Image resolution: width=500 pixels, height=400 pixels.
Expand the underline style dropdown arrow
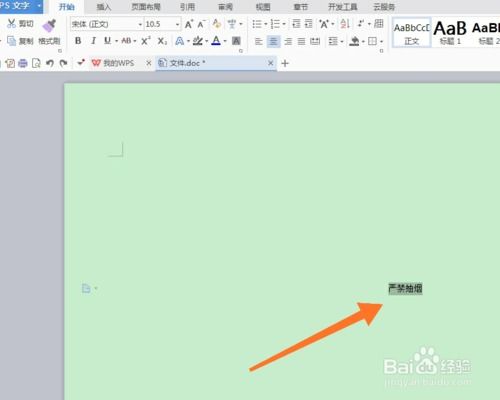click(x=116, y=41)
